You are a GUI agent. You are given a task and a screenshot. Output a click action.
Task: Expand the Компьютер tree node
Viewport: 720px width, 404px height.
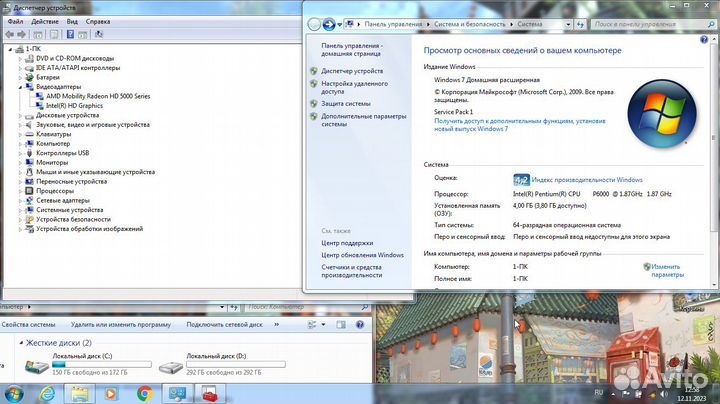[20, 144]
